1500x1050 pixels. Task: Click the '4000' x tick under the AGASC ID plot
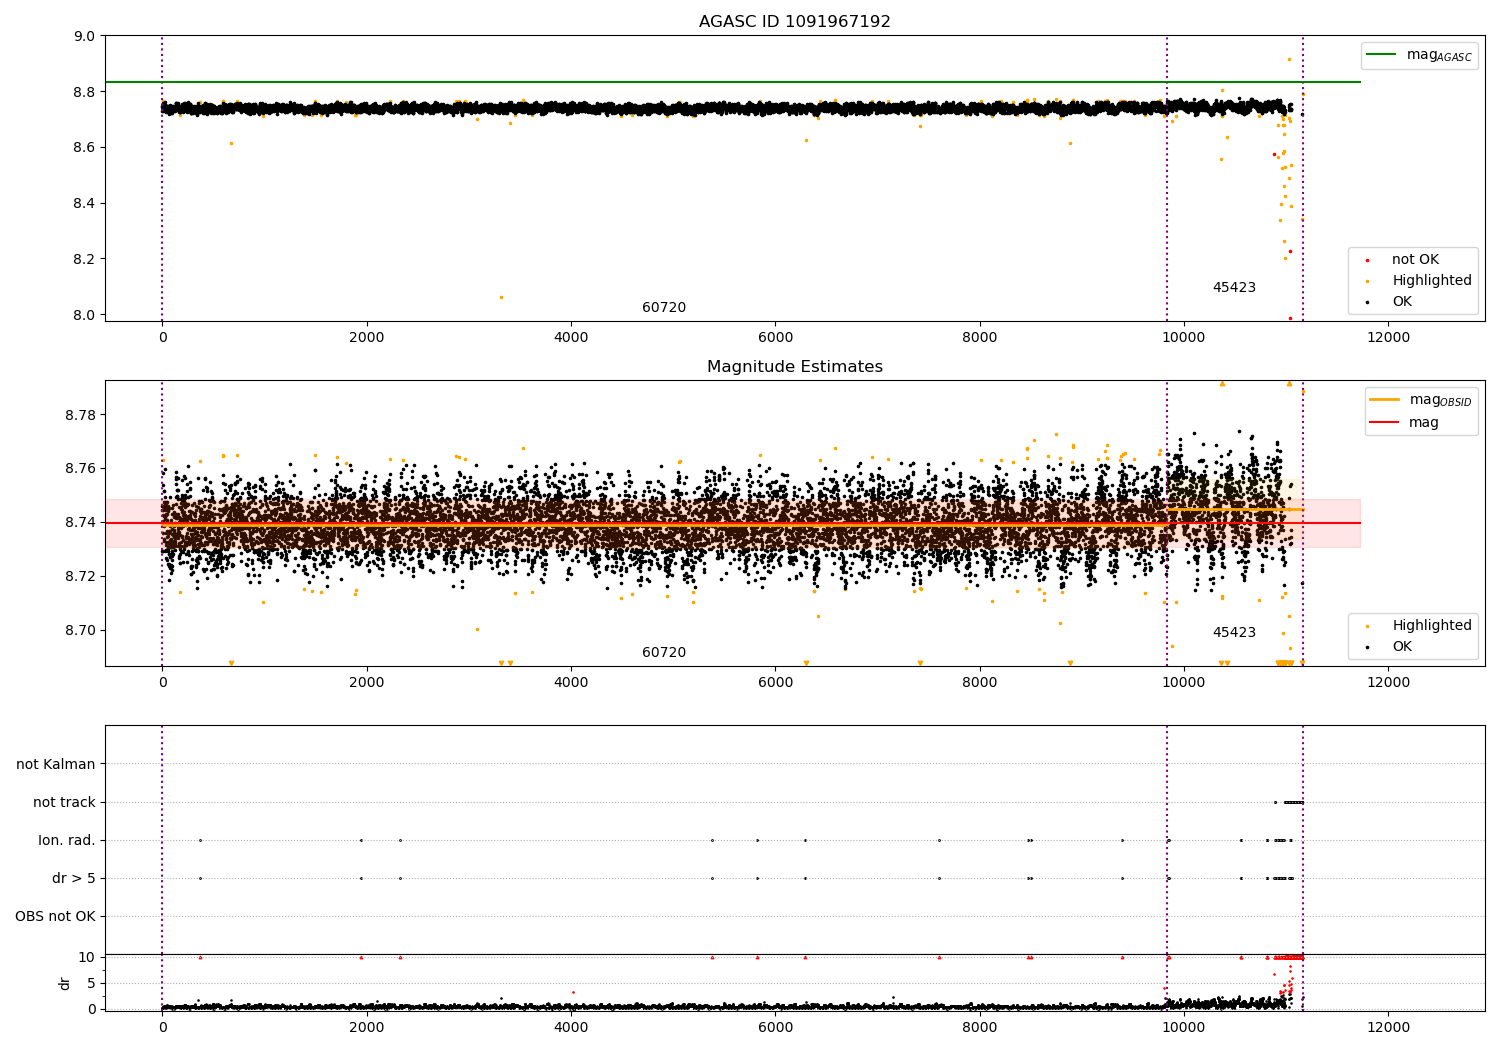(x=571, y=338)
